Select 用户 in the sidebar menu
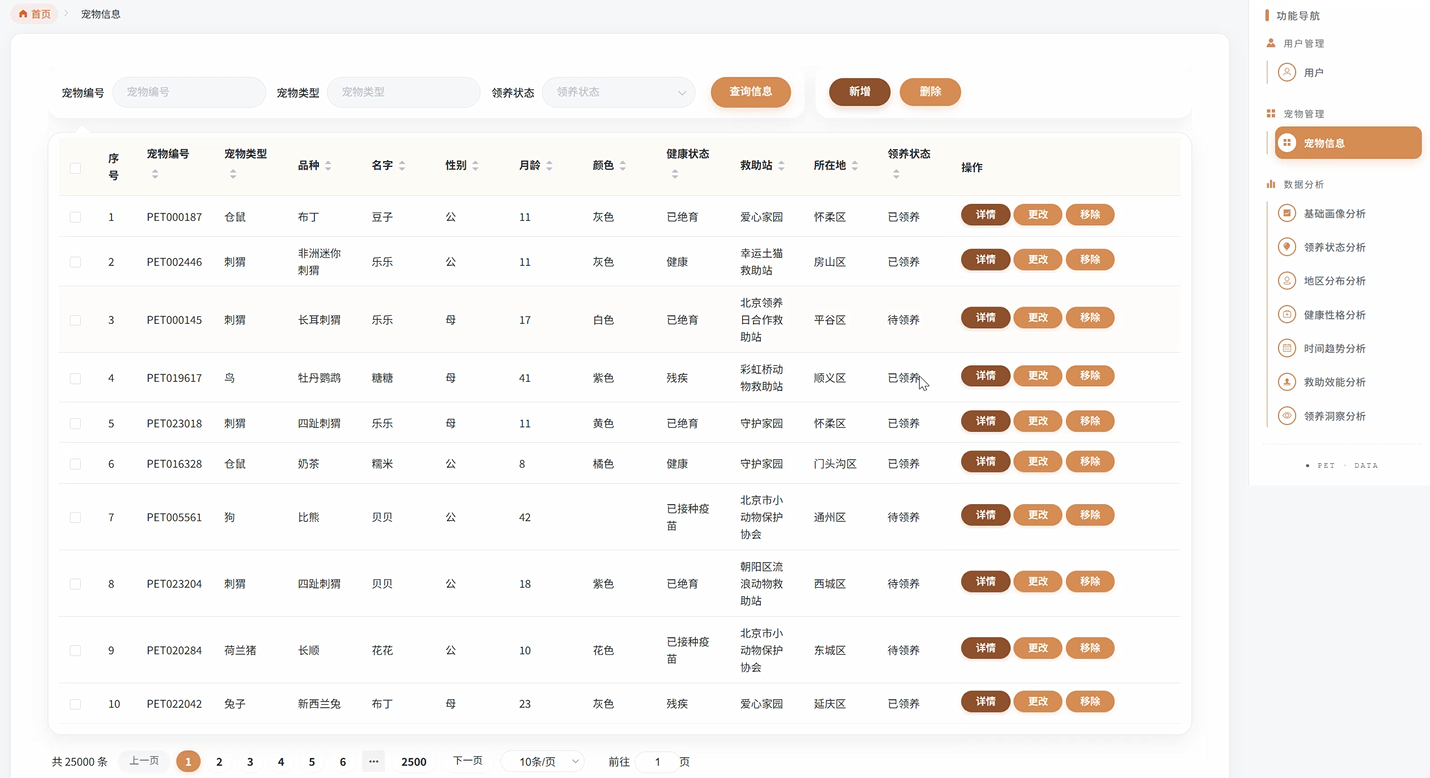 pyautogui.click(x=1348, y=72)
